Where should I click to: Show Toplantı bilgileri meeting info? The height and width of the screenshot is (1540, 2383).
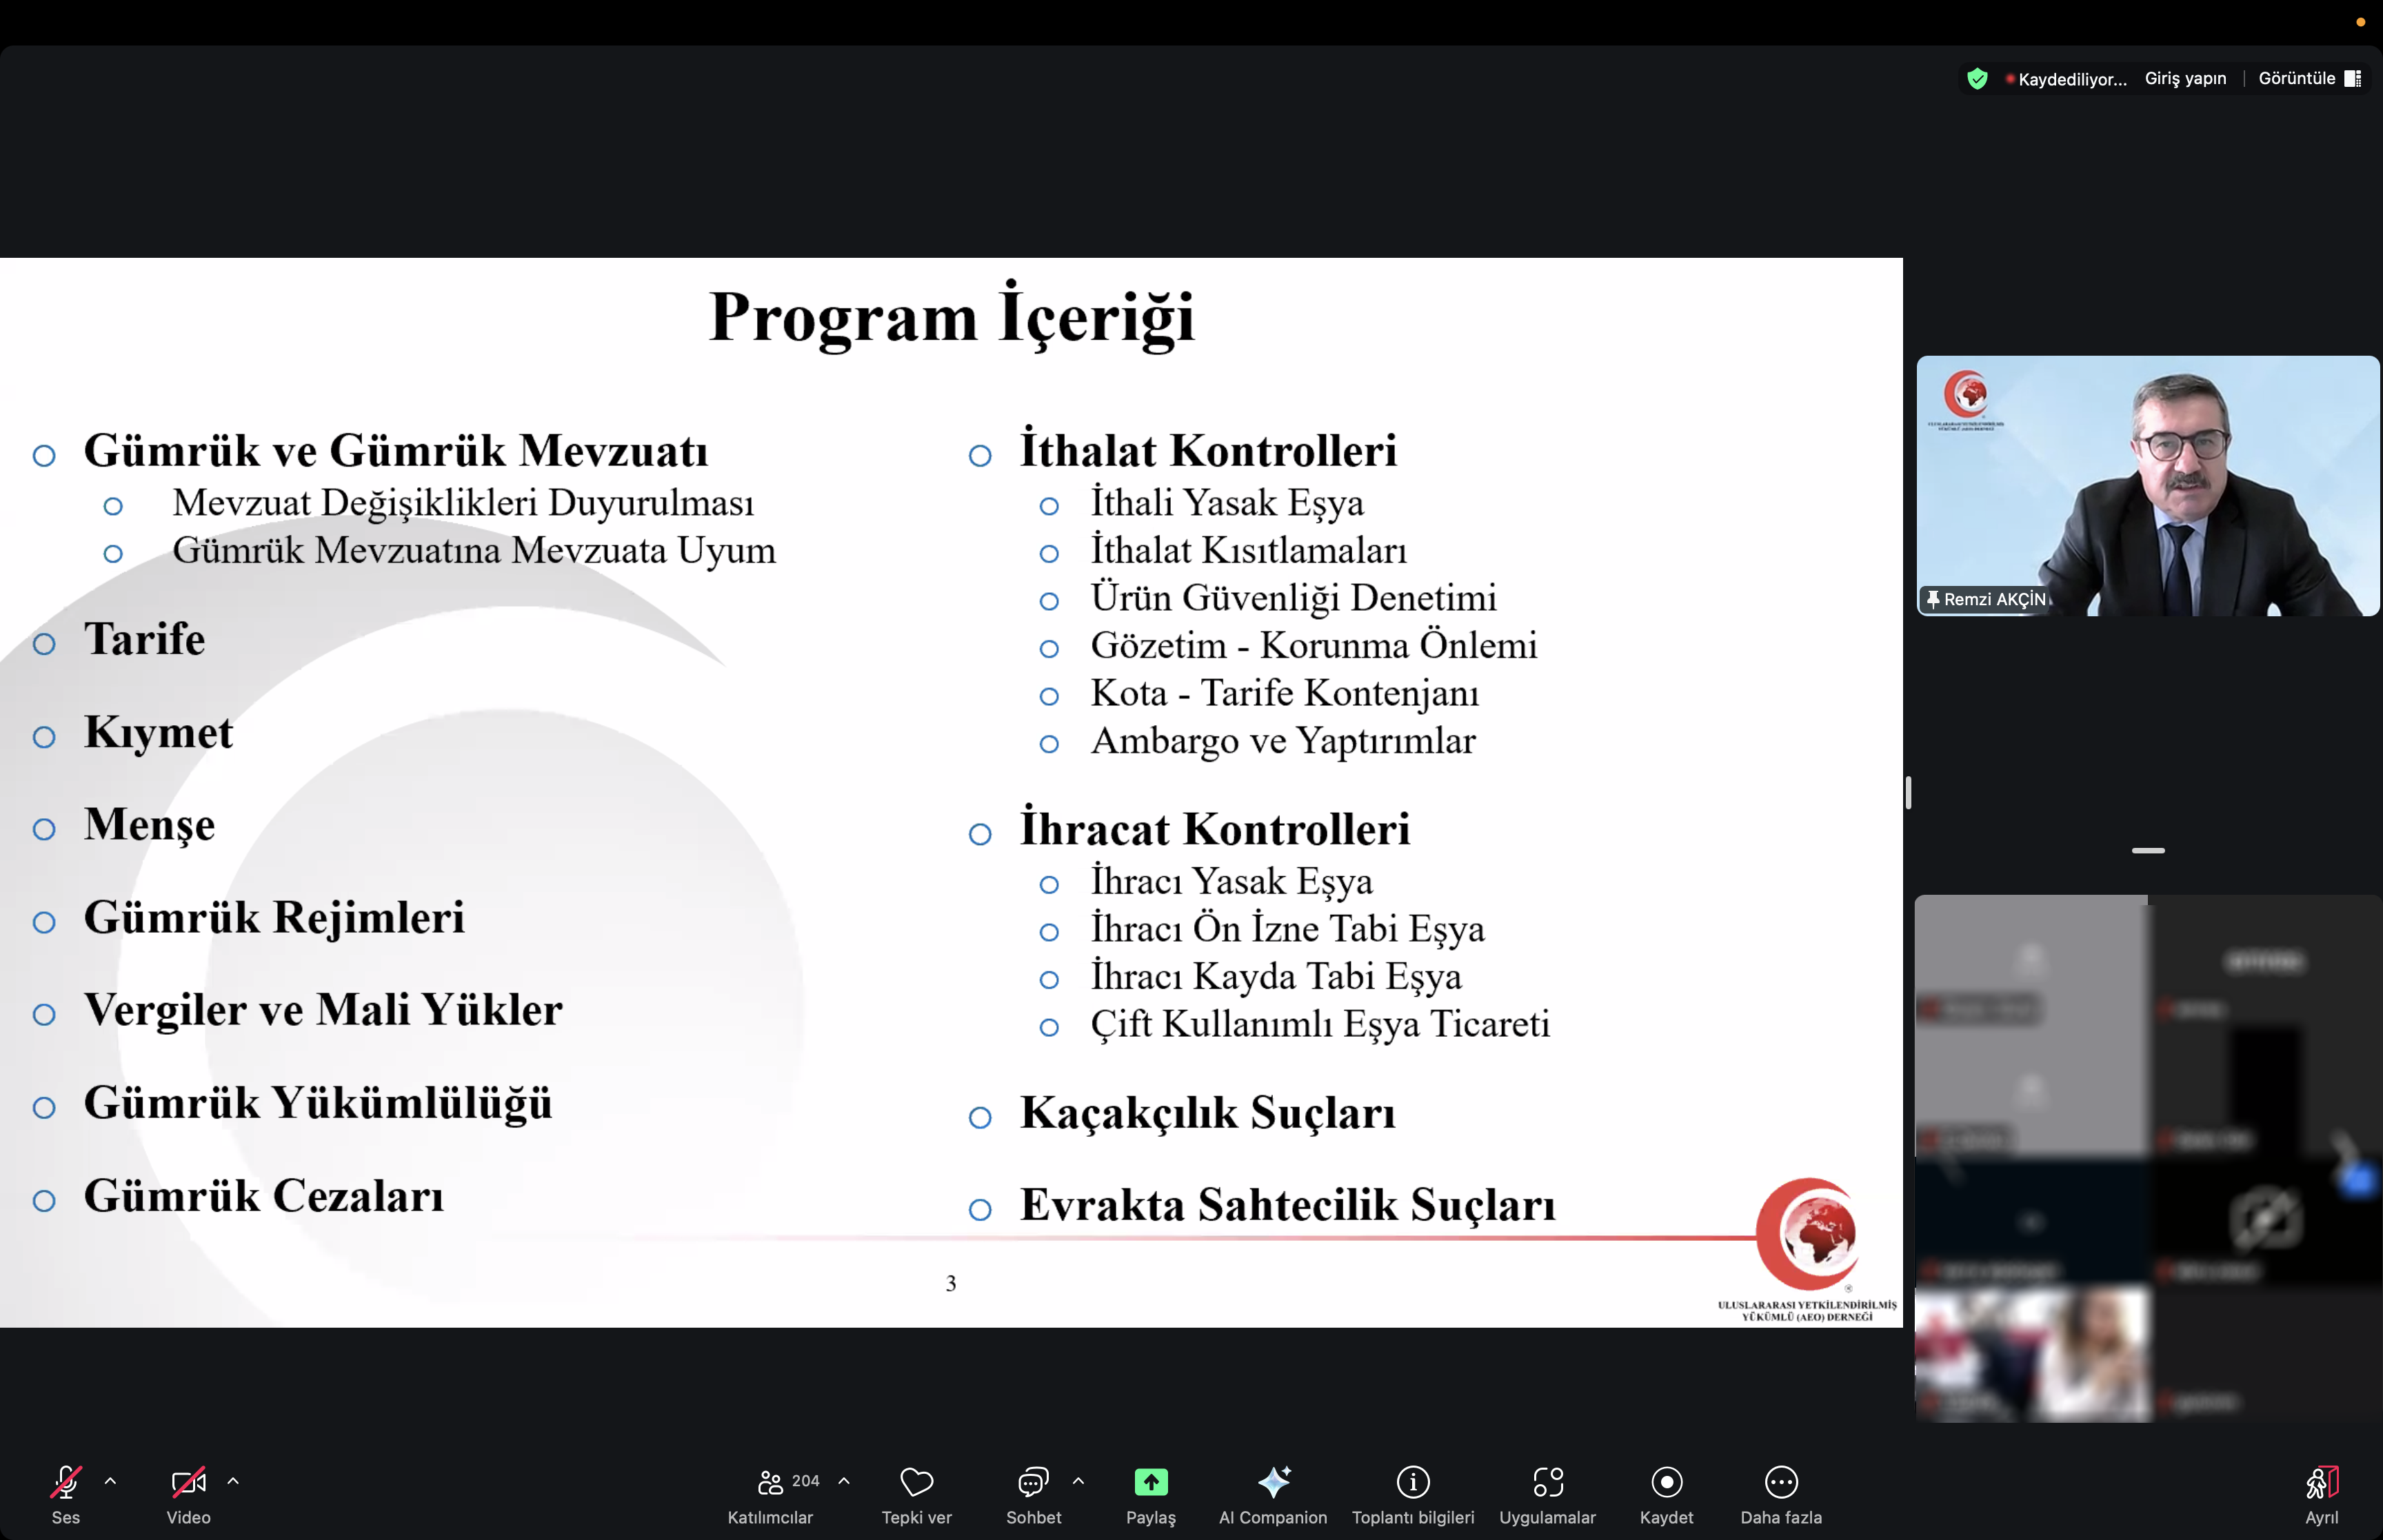tap(1413, 1482)
